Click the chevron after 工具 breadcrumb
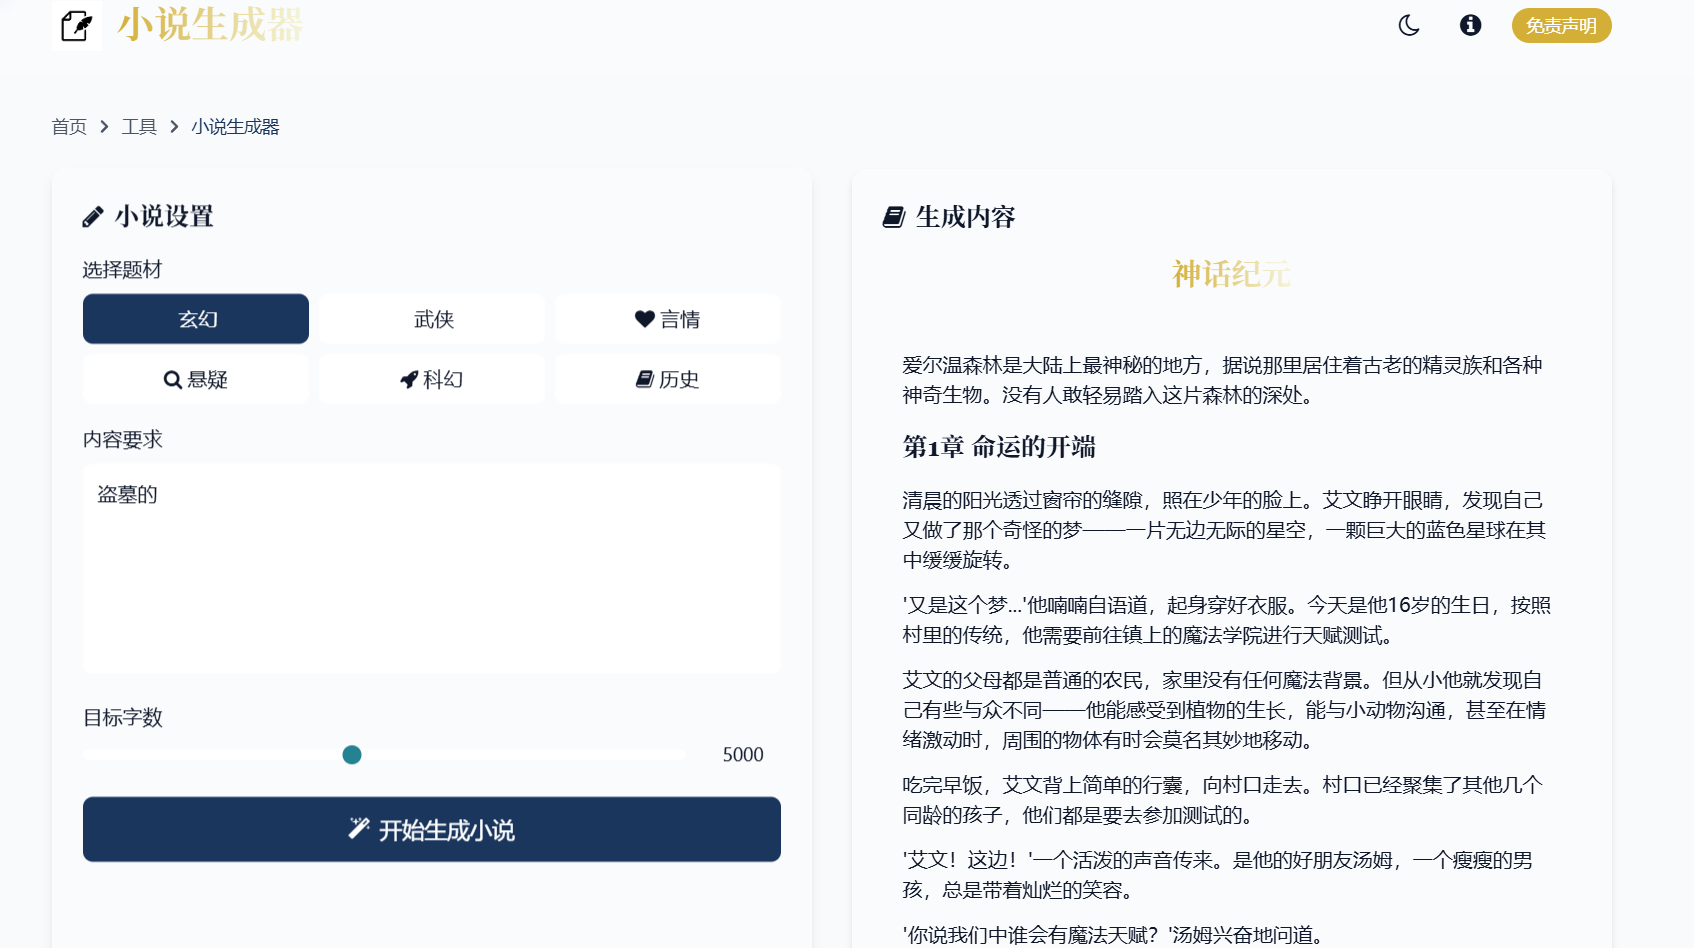This screenshot has height=948, width=1694. (174, 127)
